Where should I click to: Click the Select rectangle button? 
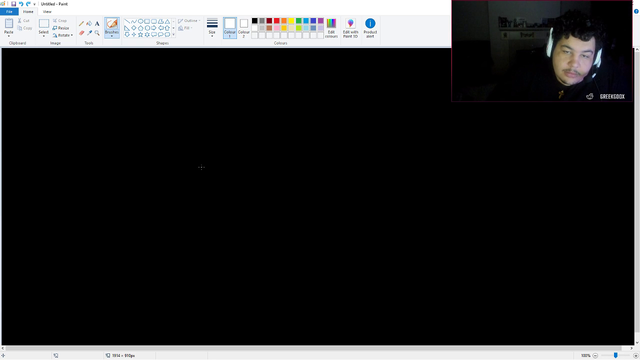point(44,25)
